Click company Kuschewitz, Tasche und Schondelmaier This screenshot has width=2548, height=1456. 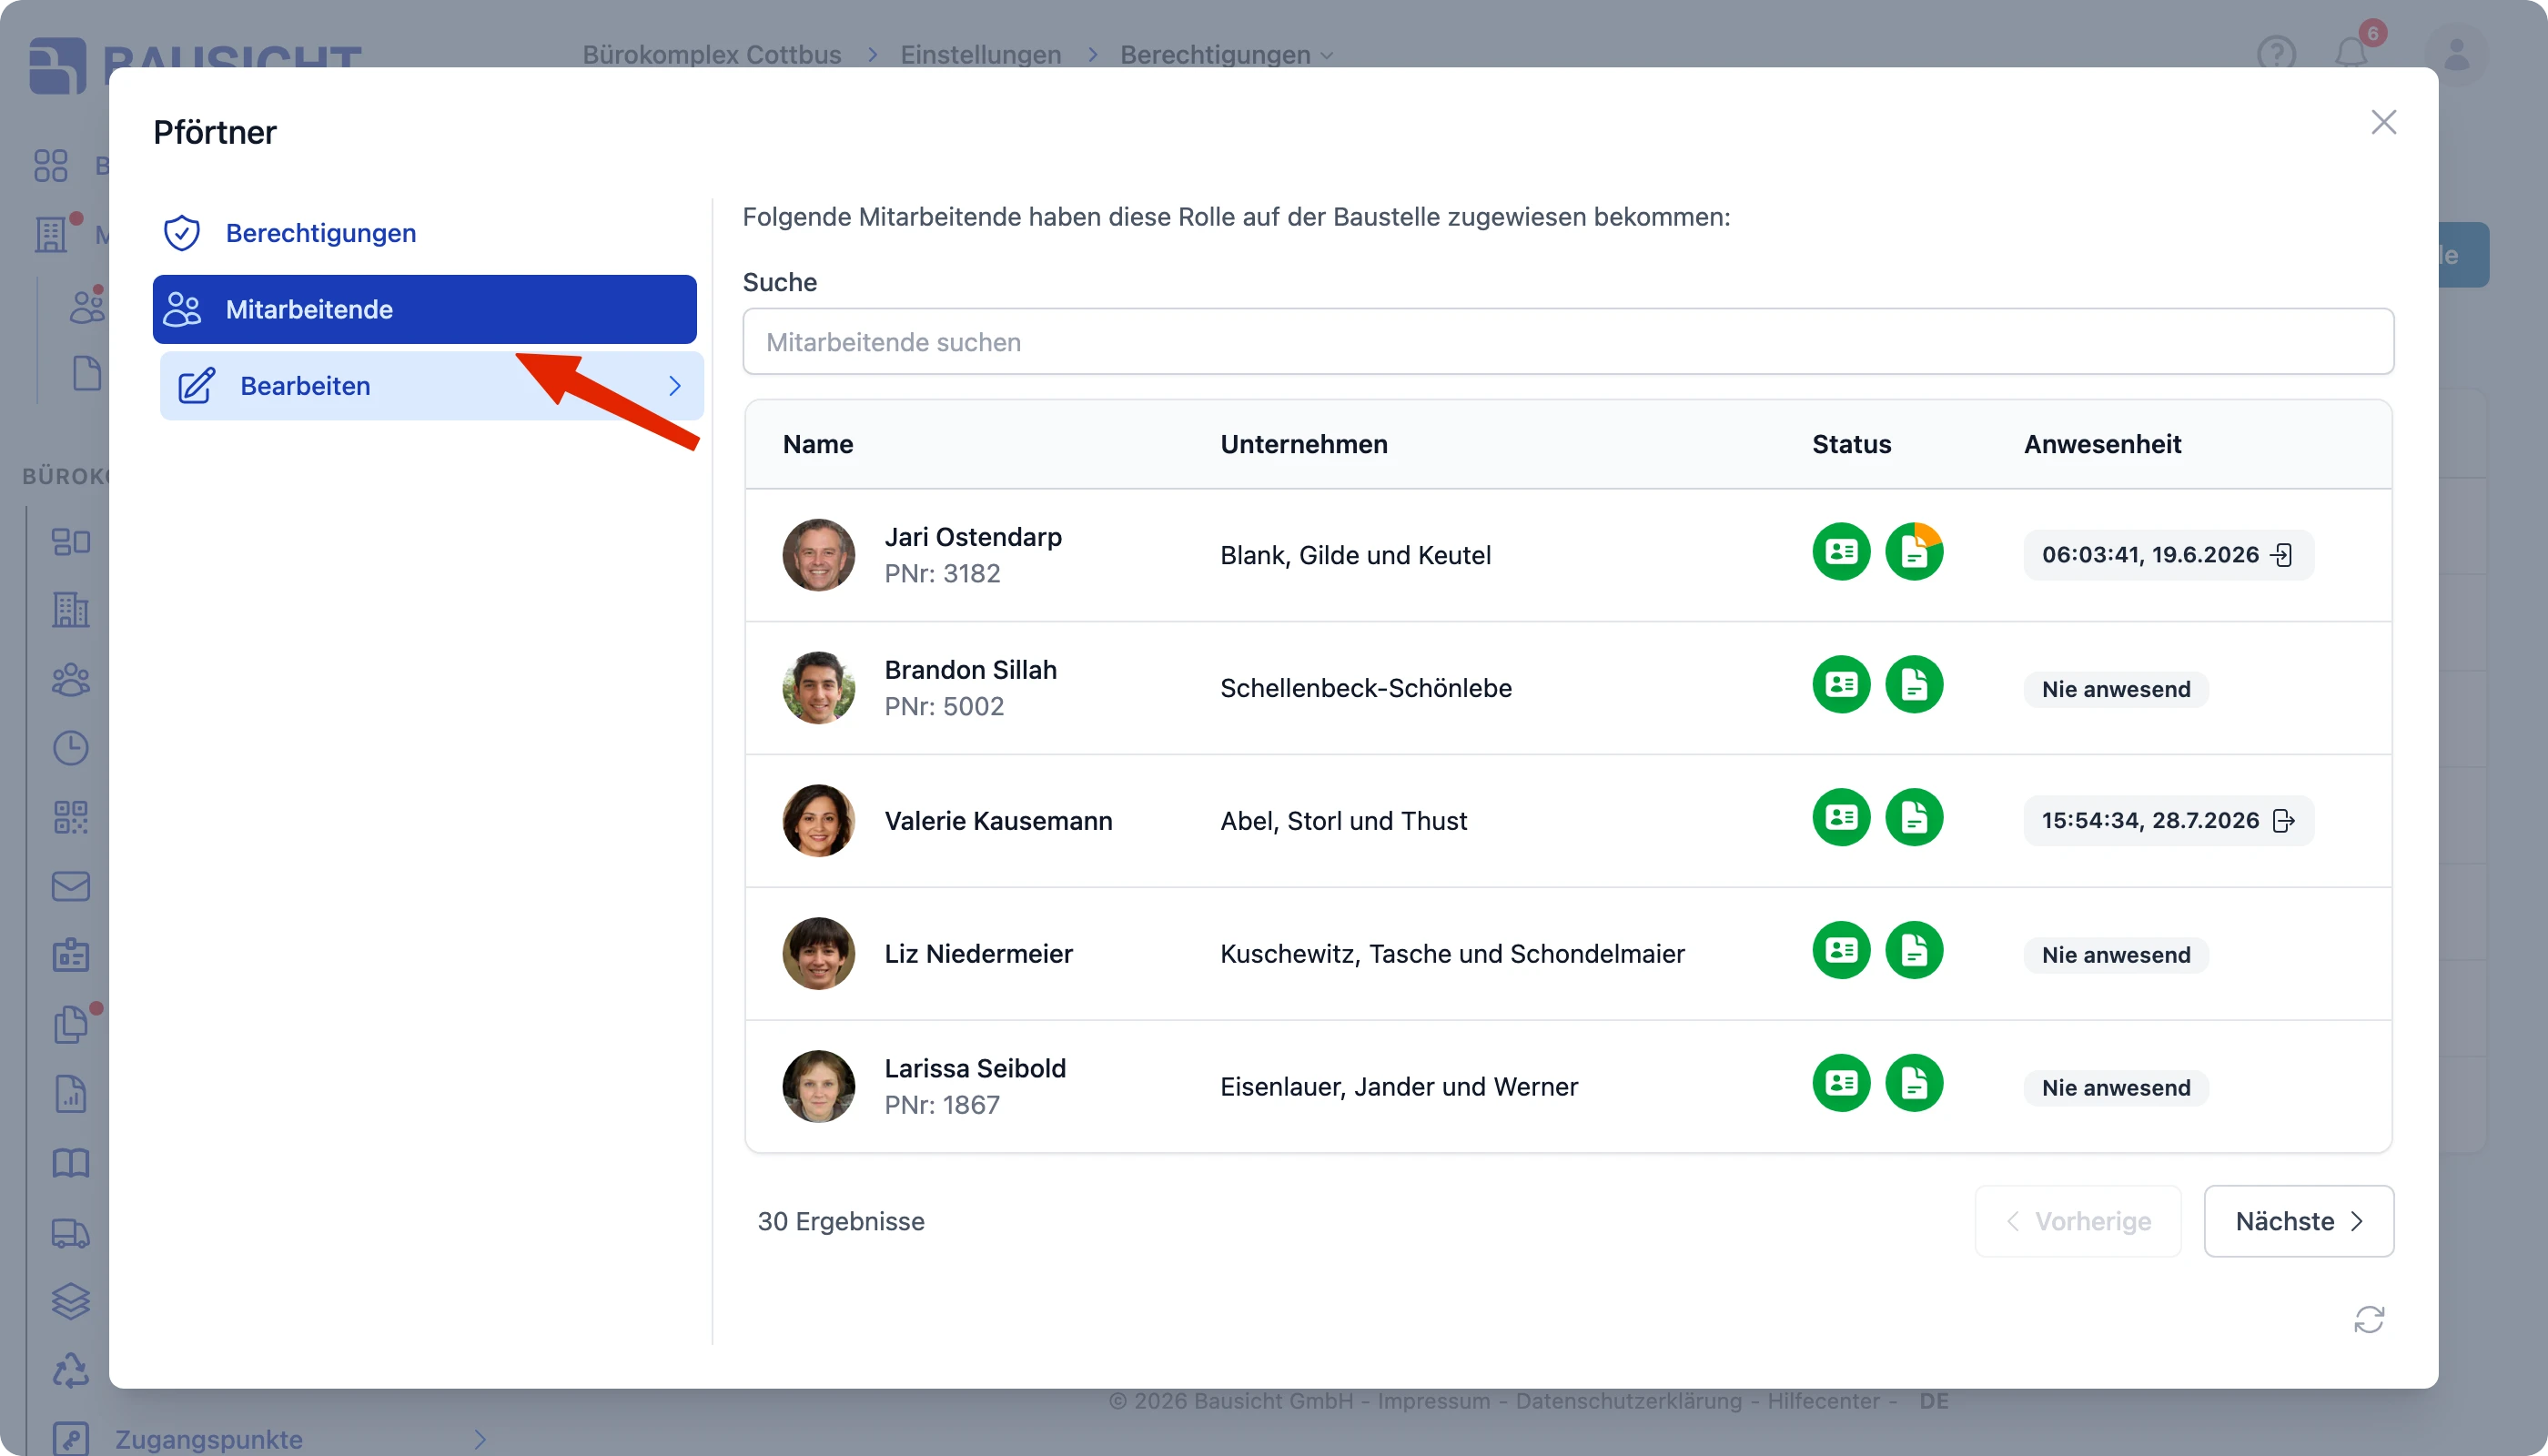pyautogui.click(x=1452, y=954)
